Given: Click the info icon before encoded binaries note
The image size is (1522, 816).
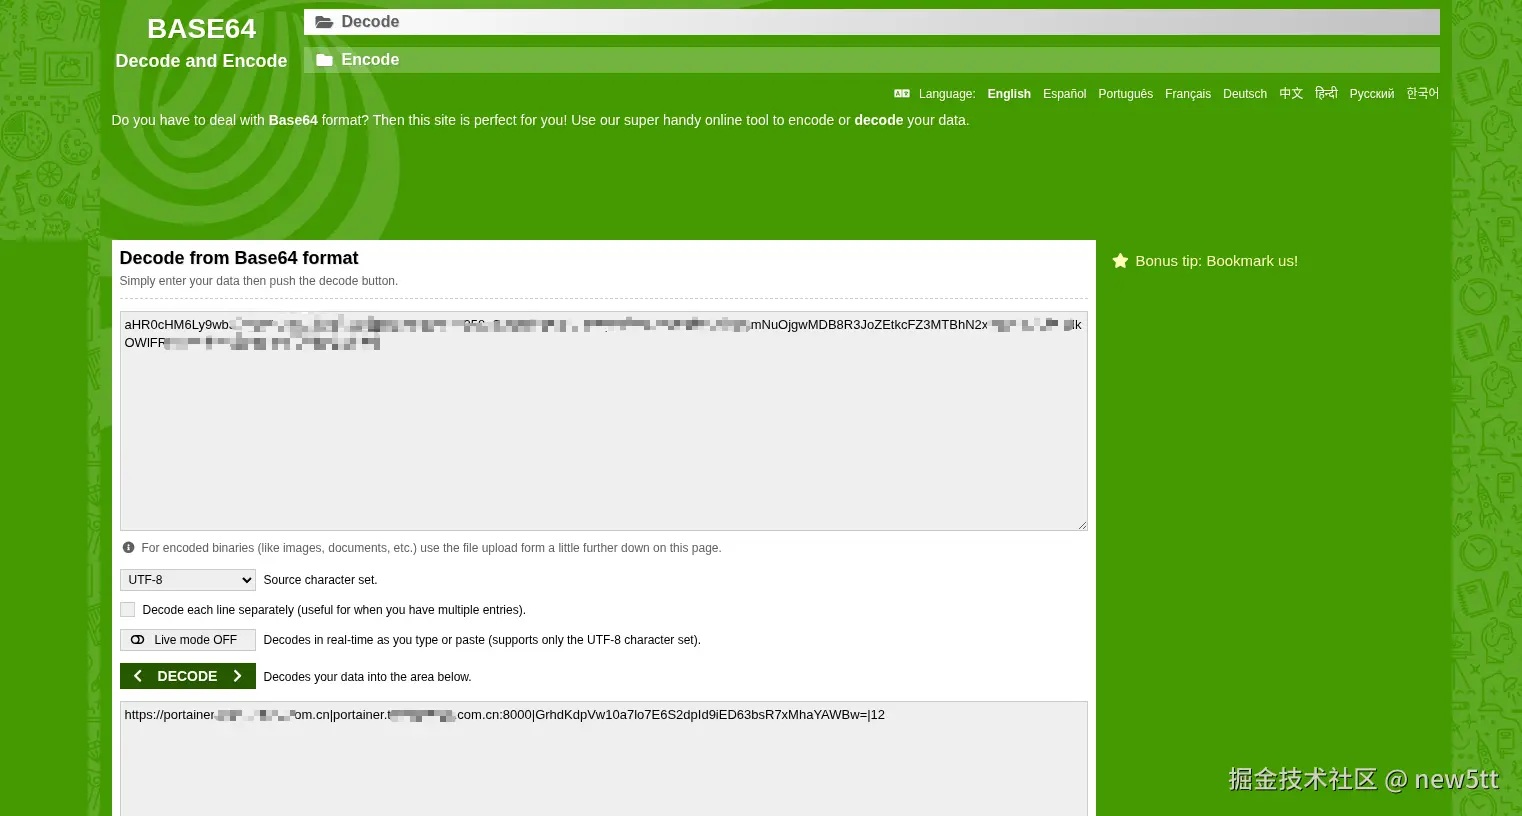Looking at the screenshot, I should [x=128, y=548].
